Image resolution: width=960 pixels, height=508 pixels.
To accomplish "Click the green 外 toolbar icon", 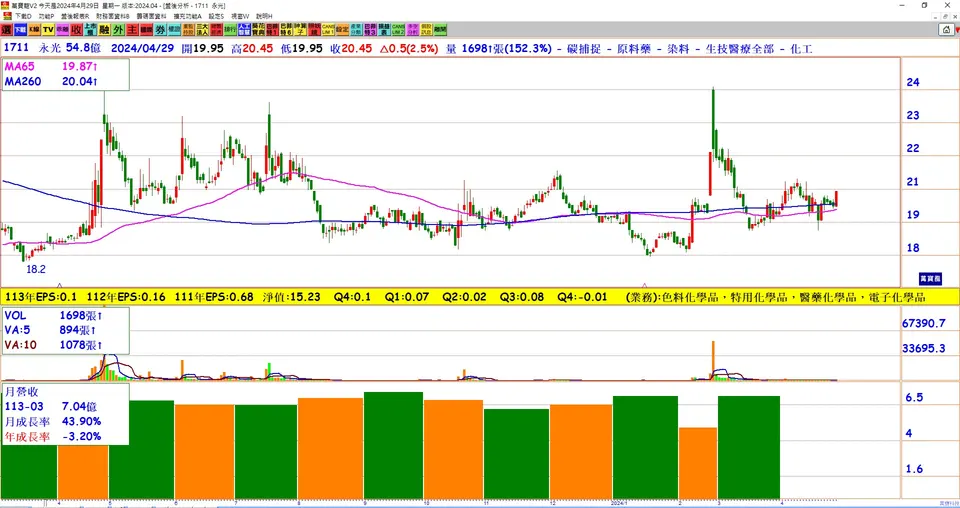I will click(118, 29).
